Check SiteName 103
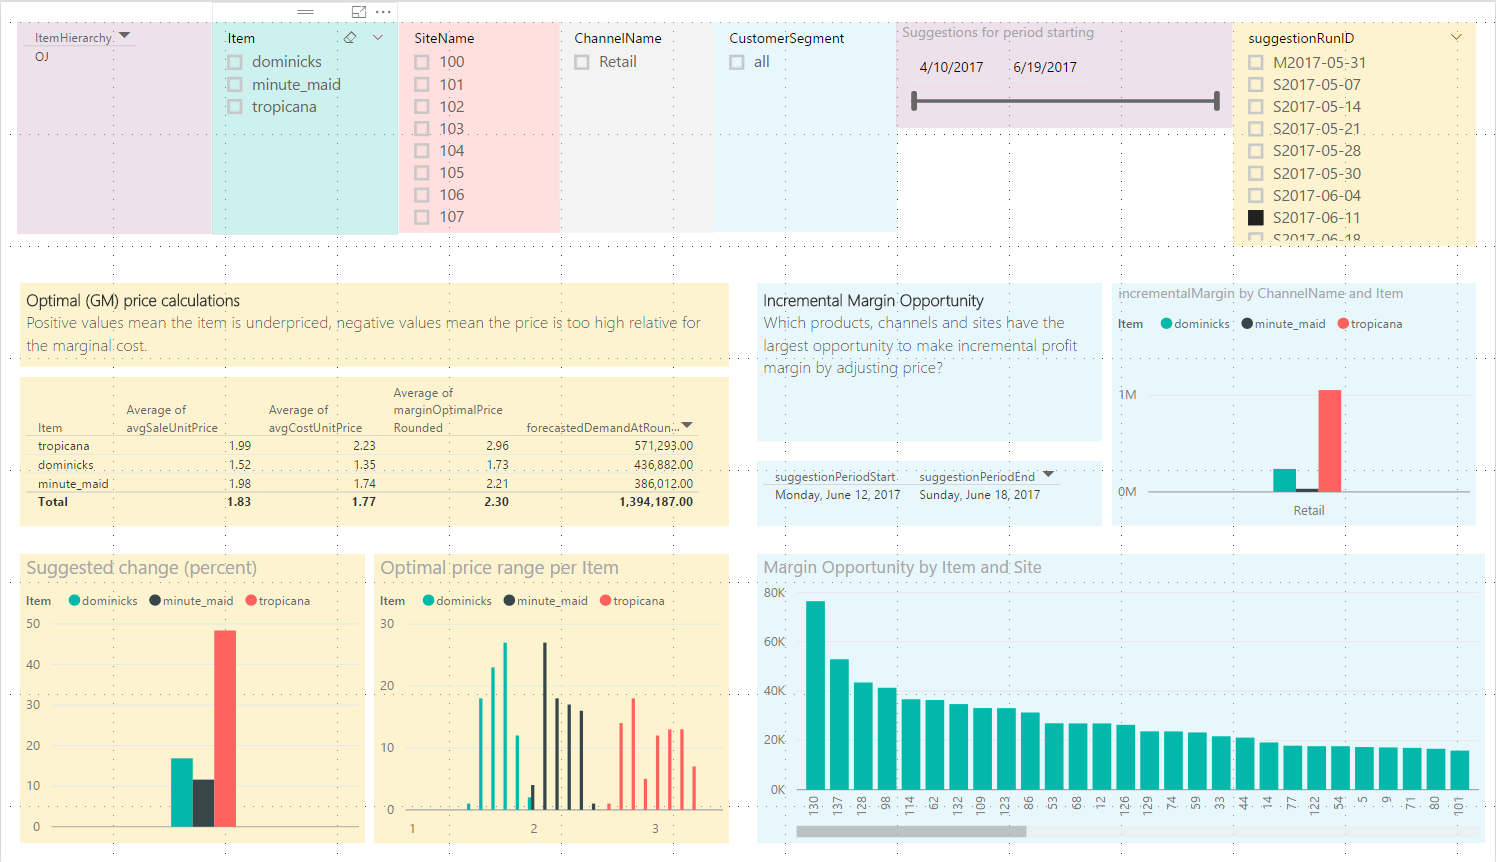1496x862 pixels. point(422,129)
